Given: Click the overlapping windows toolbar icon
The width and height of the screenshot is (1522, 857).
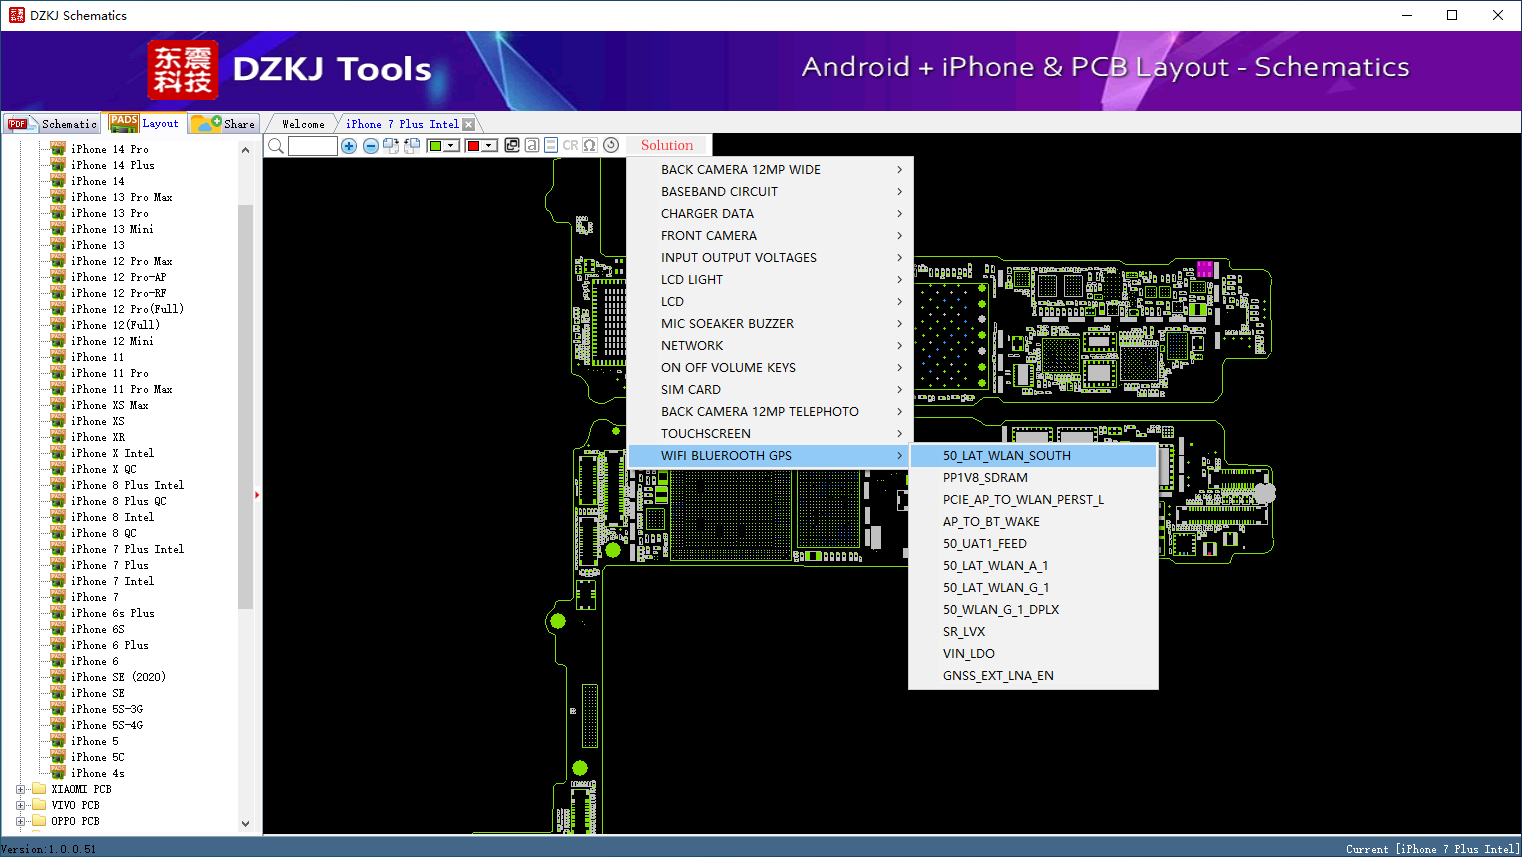Looking at the screenshot, I should 512,145.
